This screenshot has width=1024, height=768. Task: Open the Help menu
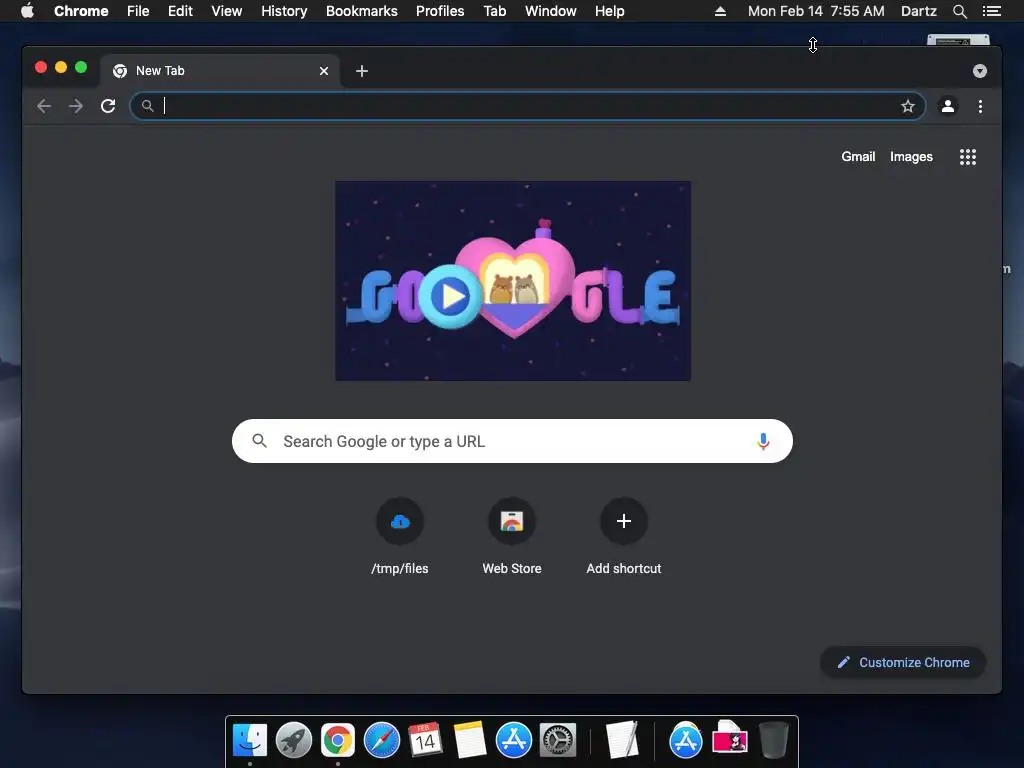609,11
